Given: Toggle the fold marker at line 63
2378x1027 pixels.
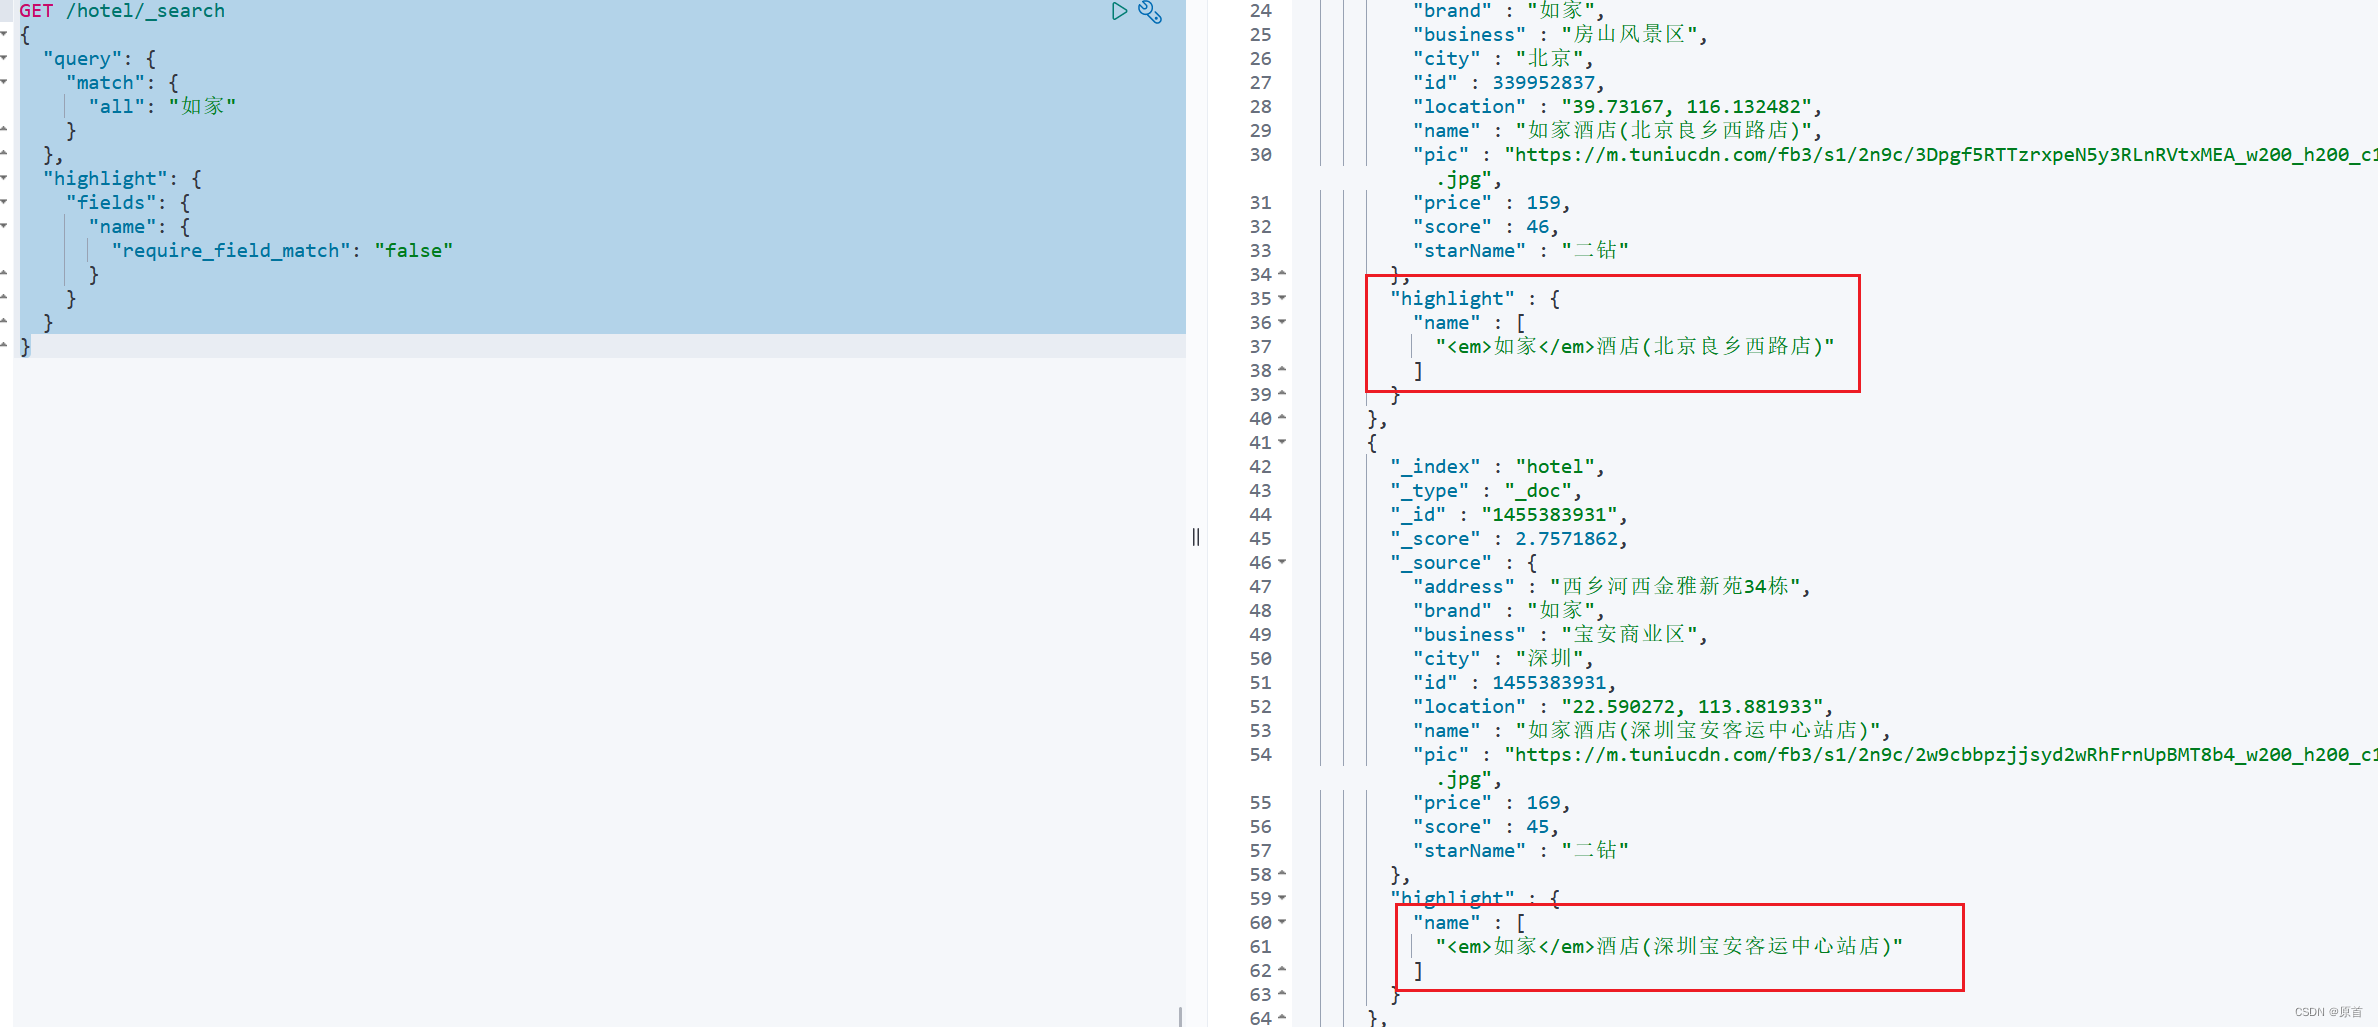Looking at the screenshot, I should (1282, 994).
